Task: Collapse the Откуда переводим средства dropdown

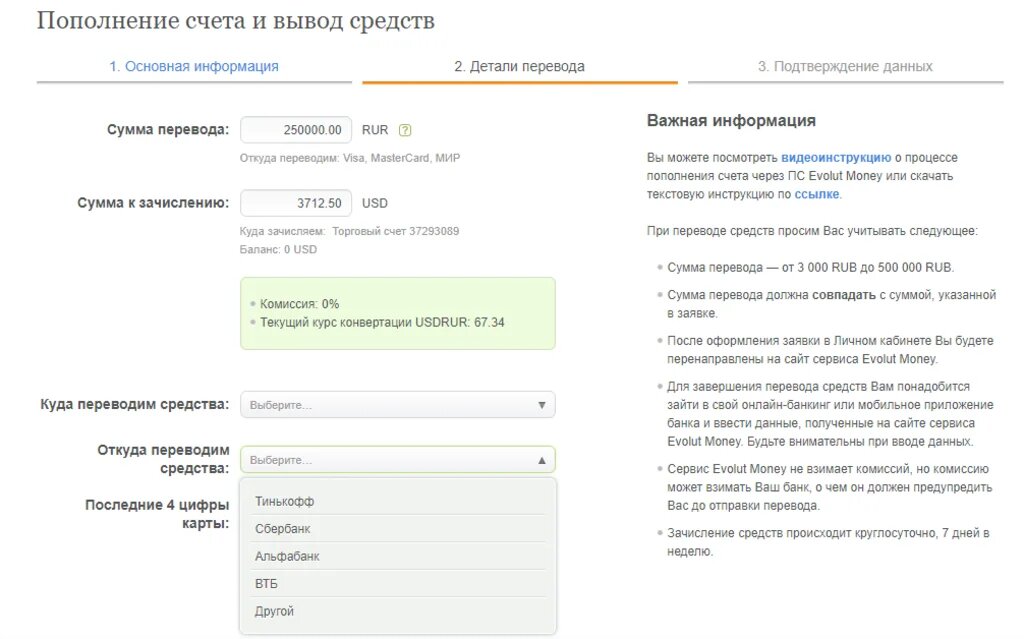Action: [398, 459]
